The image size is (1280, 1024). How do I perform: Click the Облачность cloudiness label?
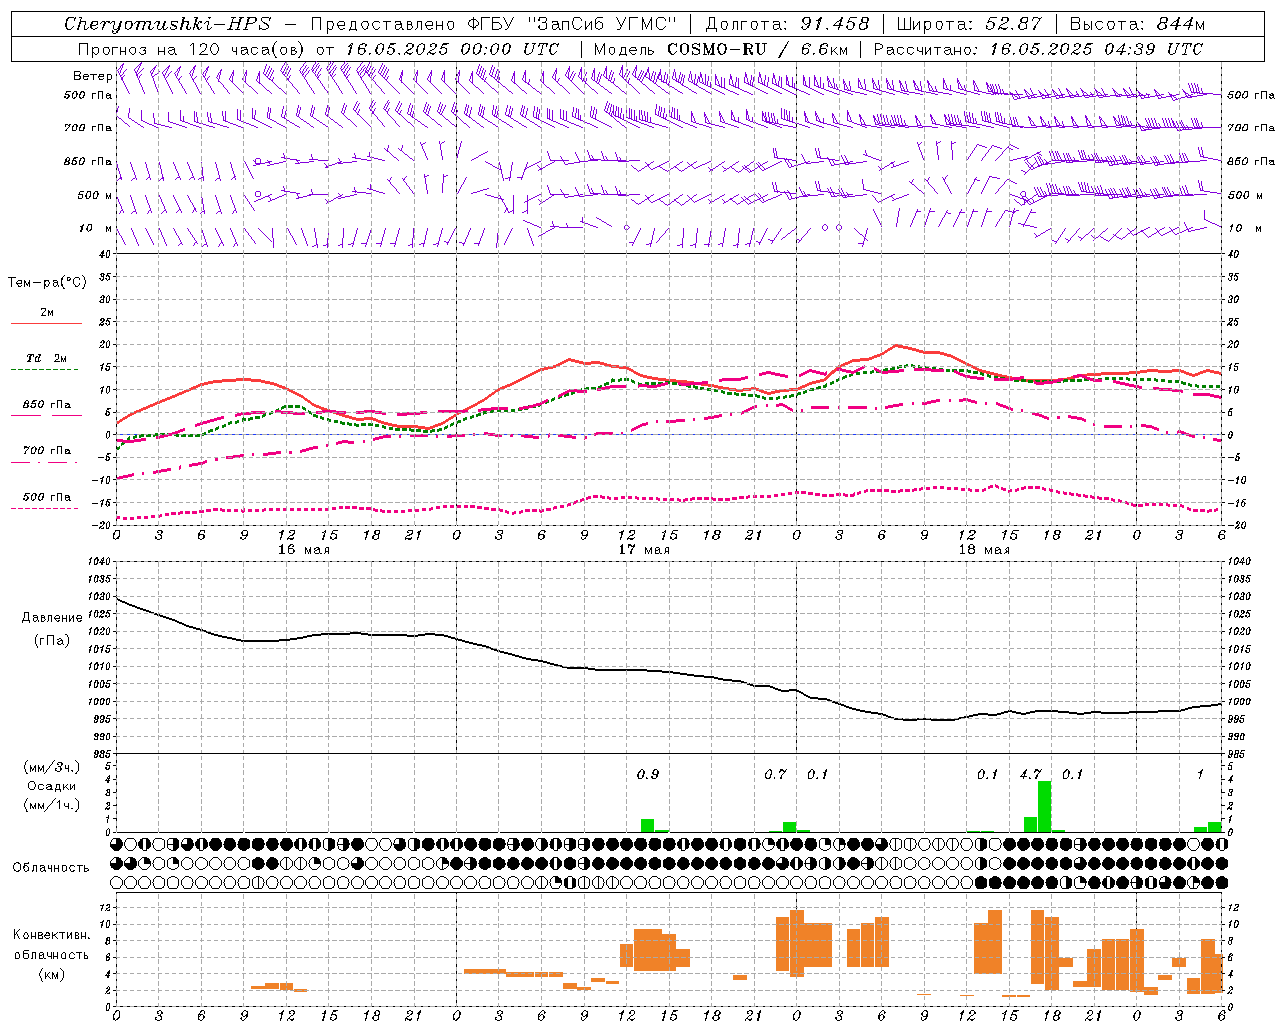[x=51, y=868]
